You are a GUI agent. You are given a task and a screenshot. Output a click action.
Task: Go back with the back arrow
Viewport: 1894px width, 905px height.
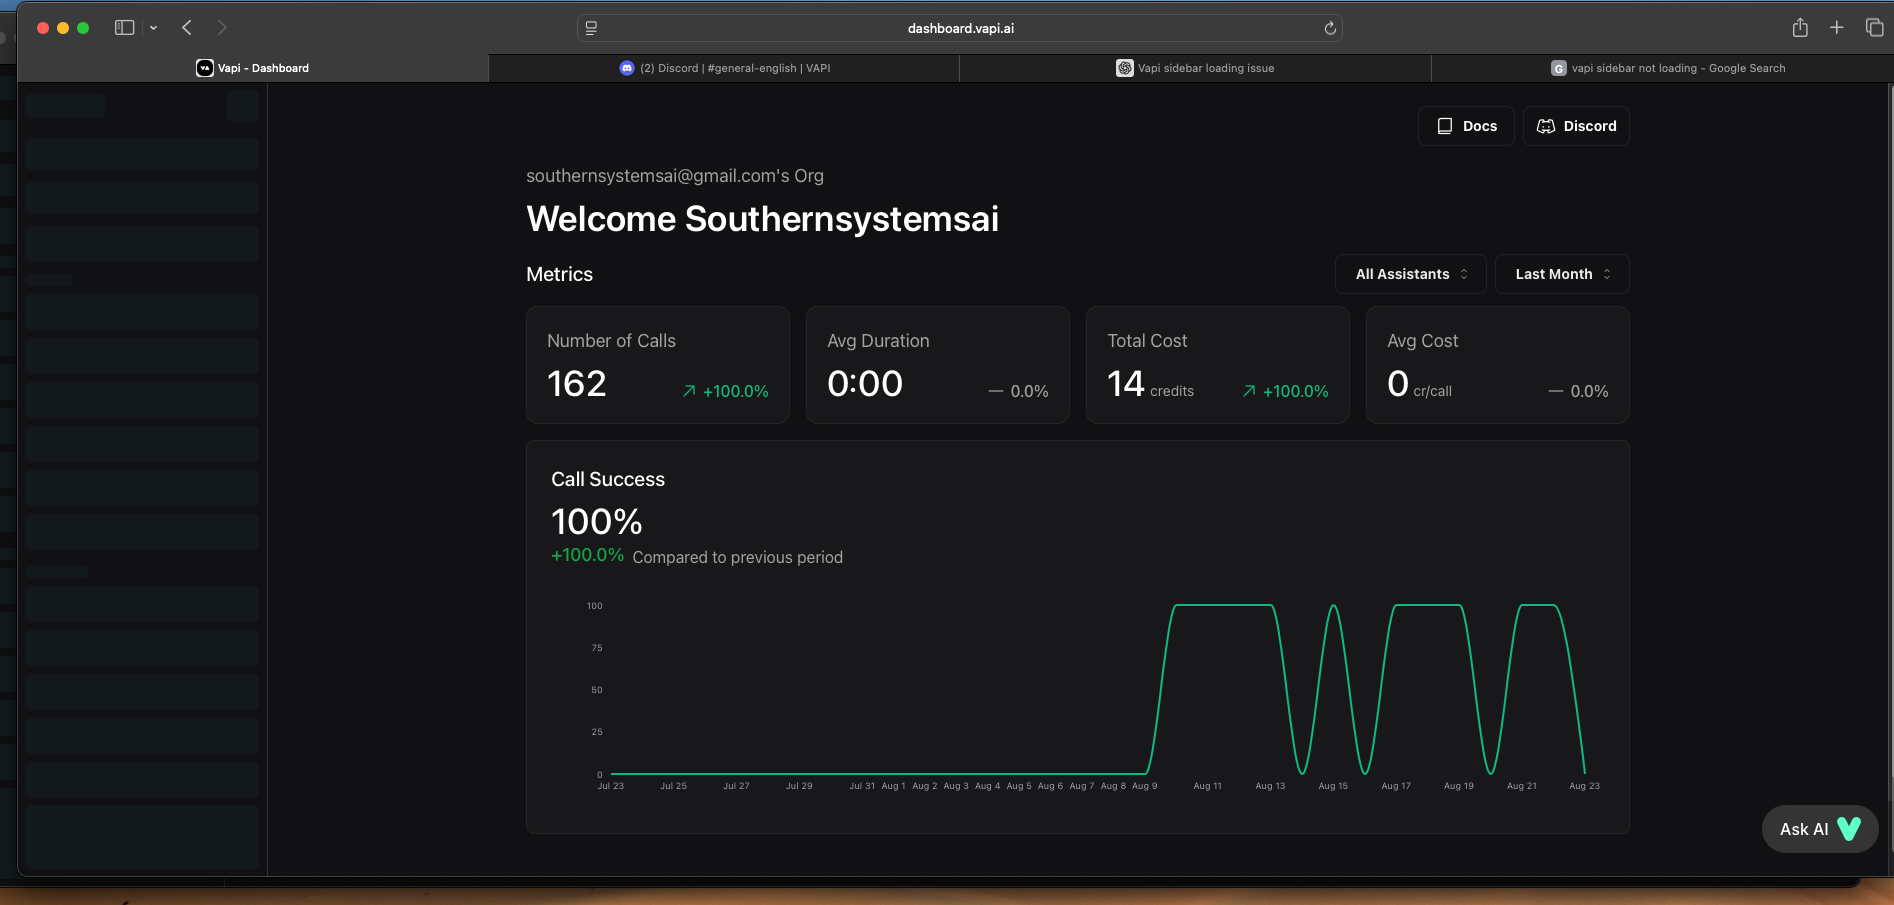[x=187, y=28]
